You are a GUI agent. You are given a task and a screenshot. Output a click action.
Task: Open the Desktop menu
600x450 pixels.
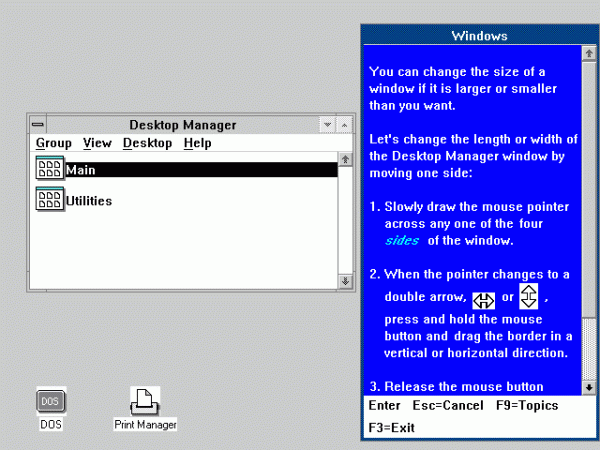click(x=147, y=143)
